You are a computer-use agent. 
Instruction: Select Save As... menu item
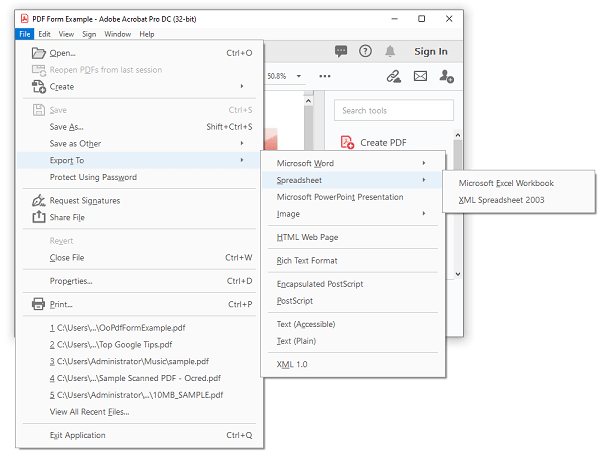click(139, 127)
